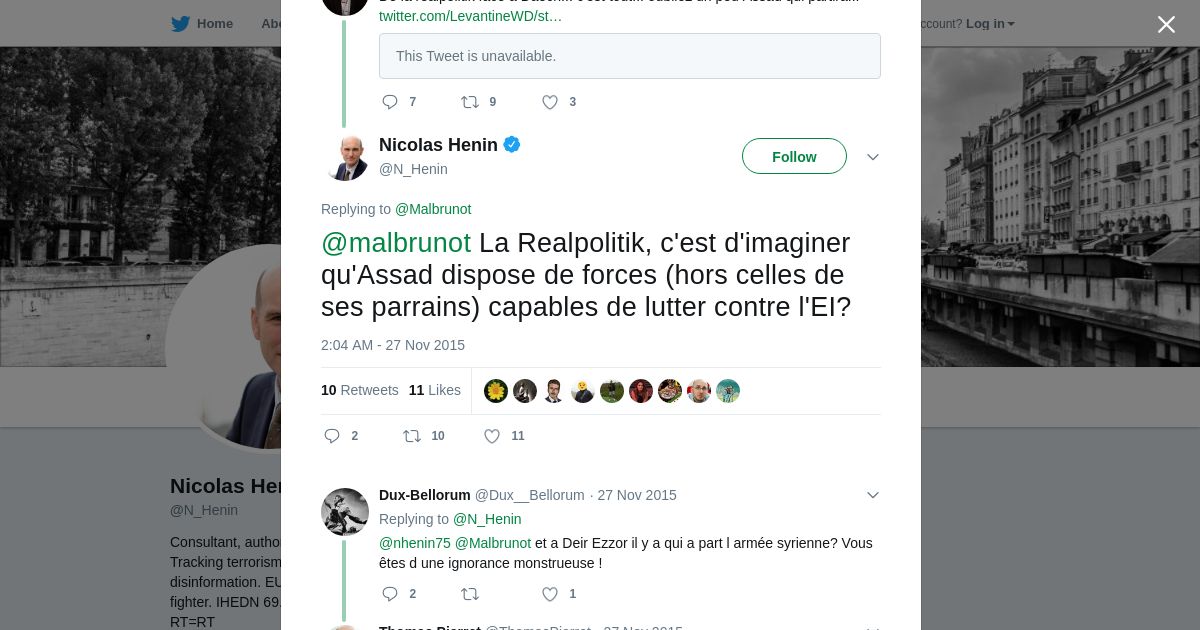Like the Dux-Bellorum reply tweet
The image size is (1200, 630).
point(550,594)
